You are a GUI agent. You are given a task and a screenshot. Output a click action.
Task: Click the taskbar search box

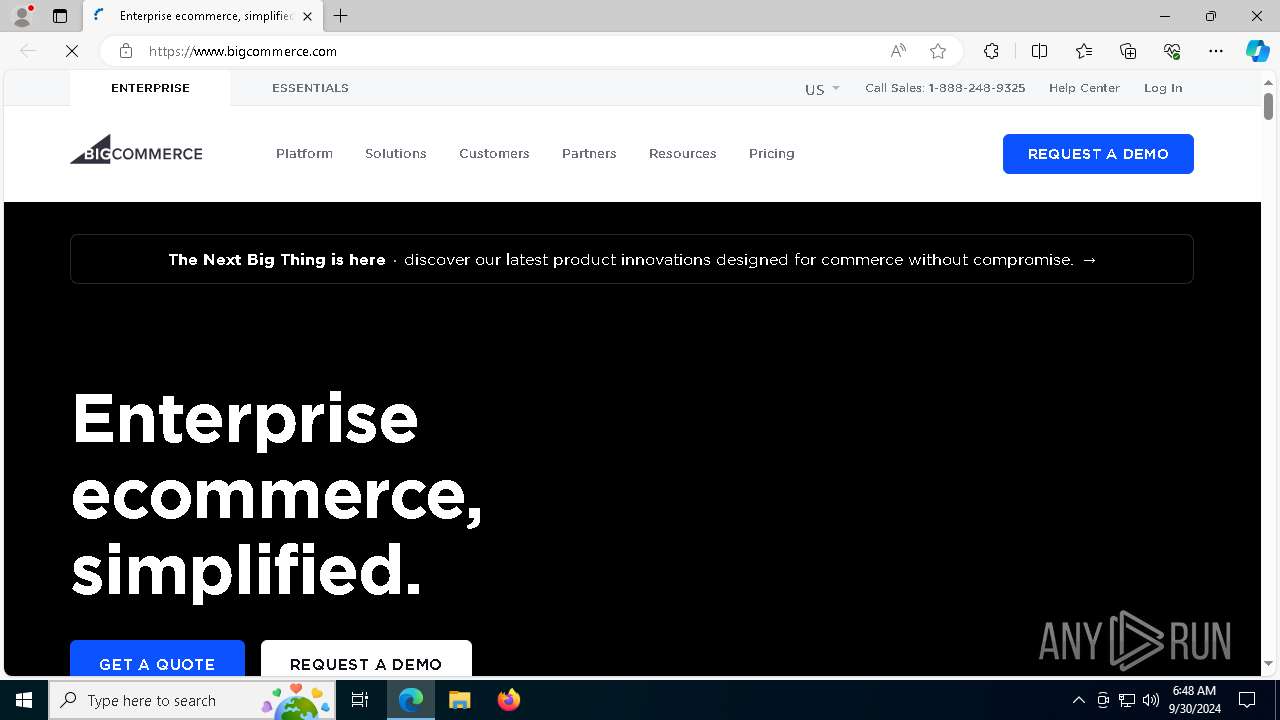[193, 700]
